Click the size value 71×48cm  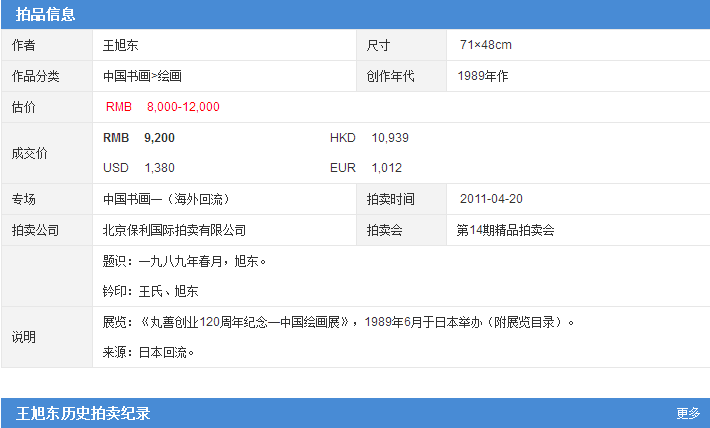486,45
